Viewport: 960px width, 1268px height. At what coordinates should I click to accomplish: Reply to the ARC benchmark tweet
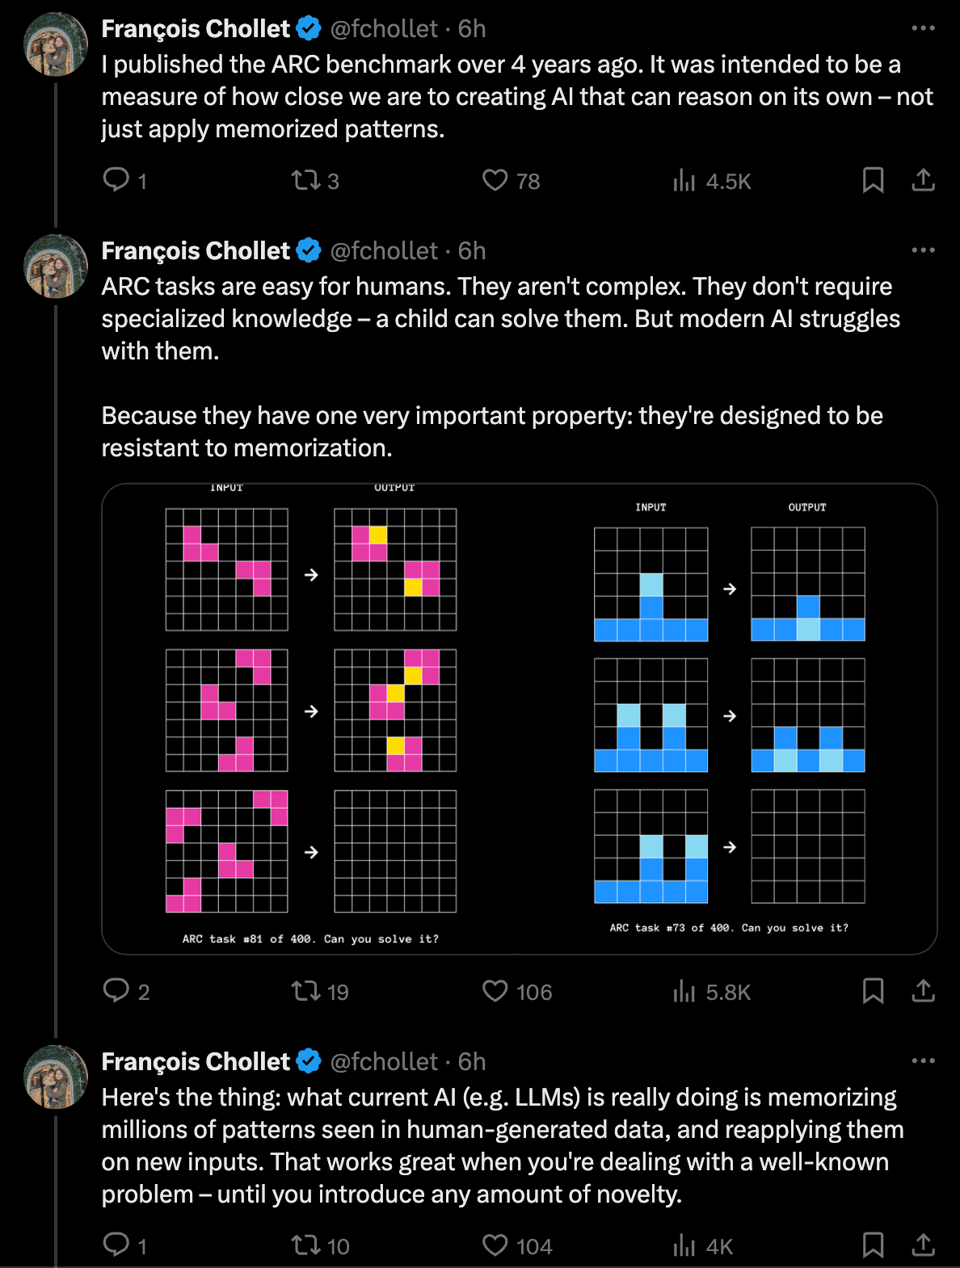click(117, 180)
